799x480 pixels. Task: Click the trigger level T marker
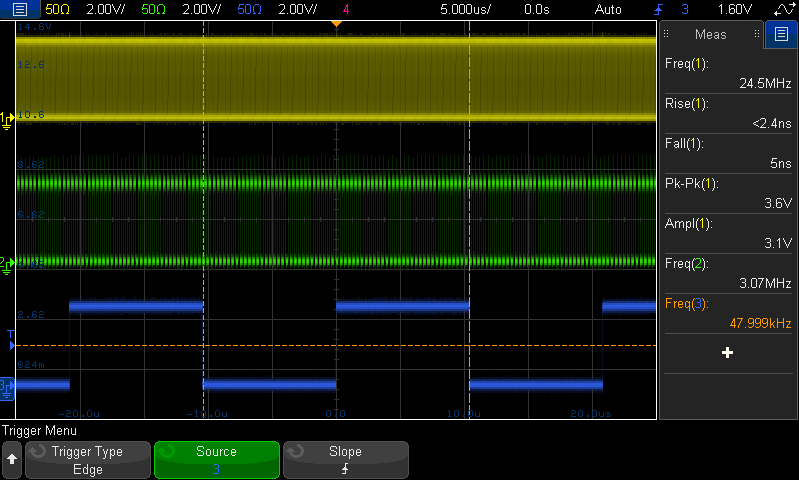coord(11,340)
